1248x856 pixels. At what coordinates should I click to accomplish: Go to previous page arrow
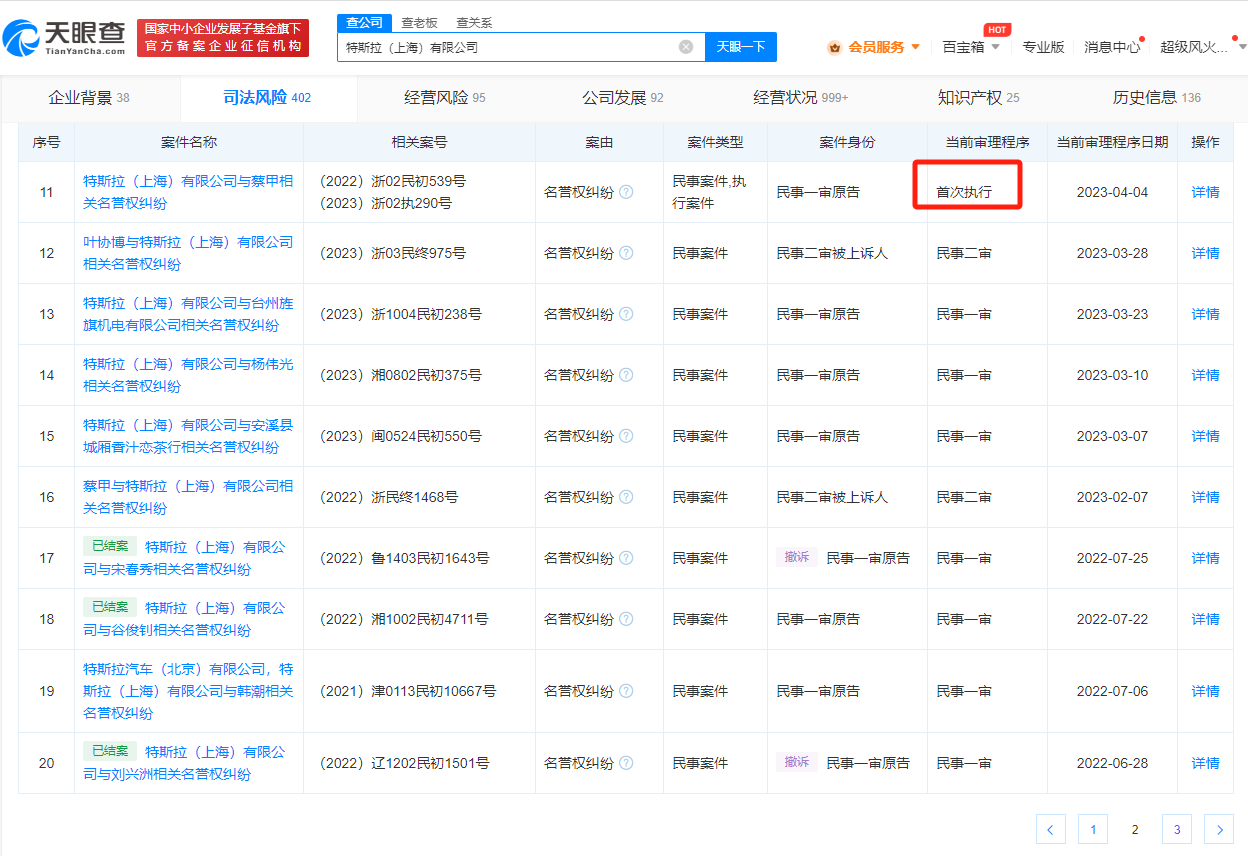coord(1050,829)
